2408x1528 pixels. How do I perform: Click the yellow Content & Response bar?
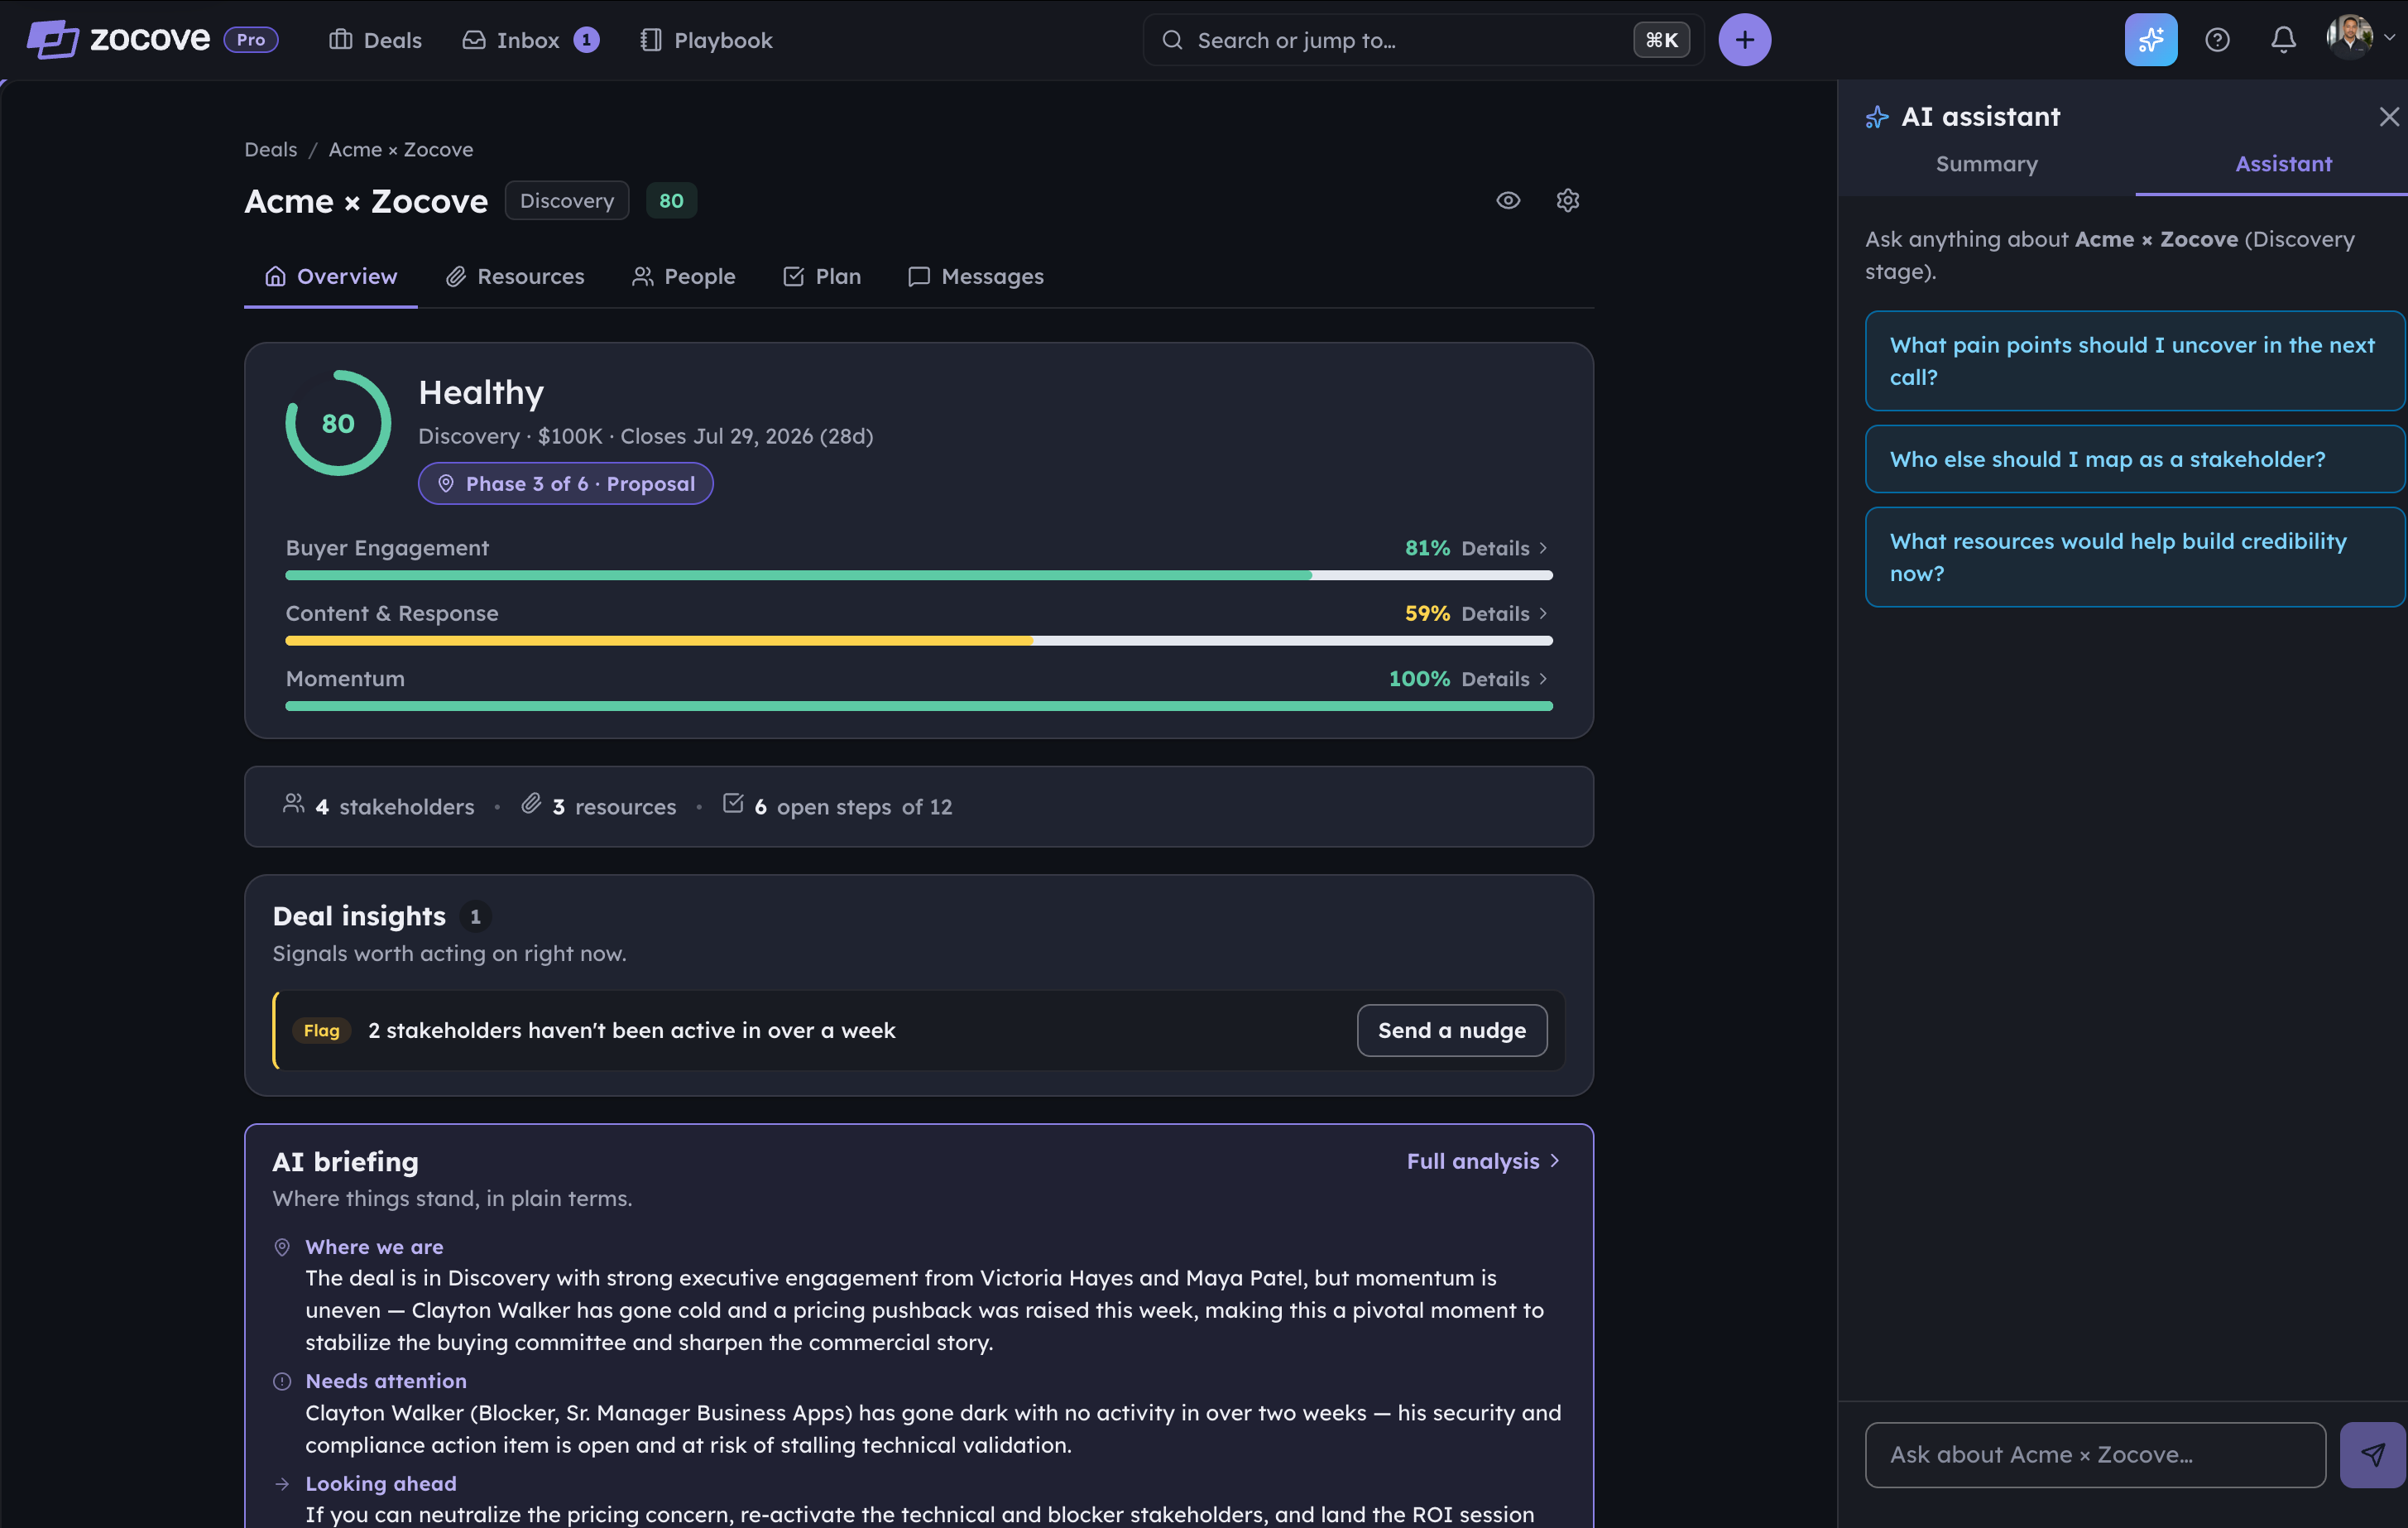pyautogui.click(x=659, y=641)
